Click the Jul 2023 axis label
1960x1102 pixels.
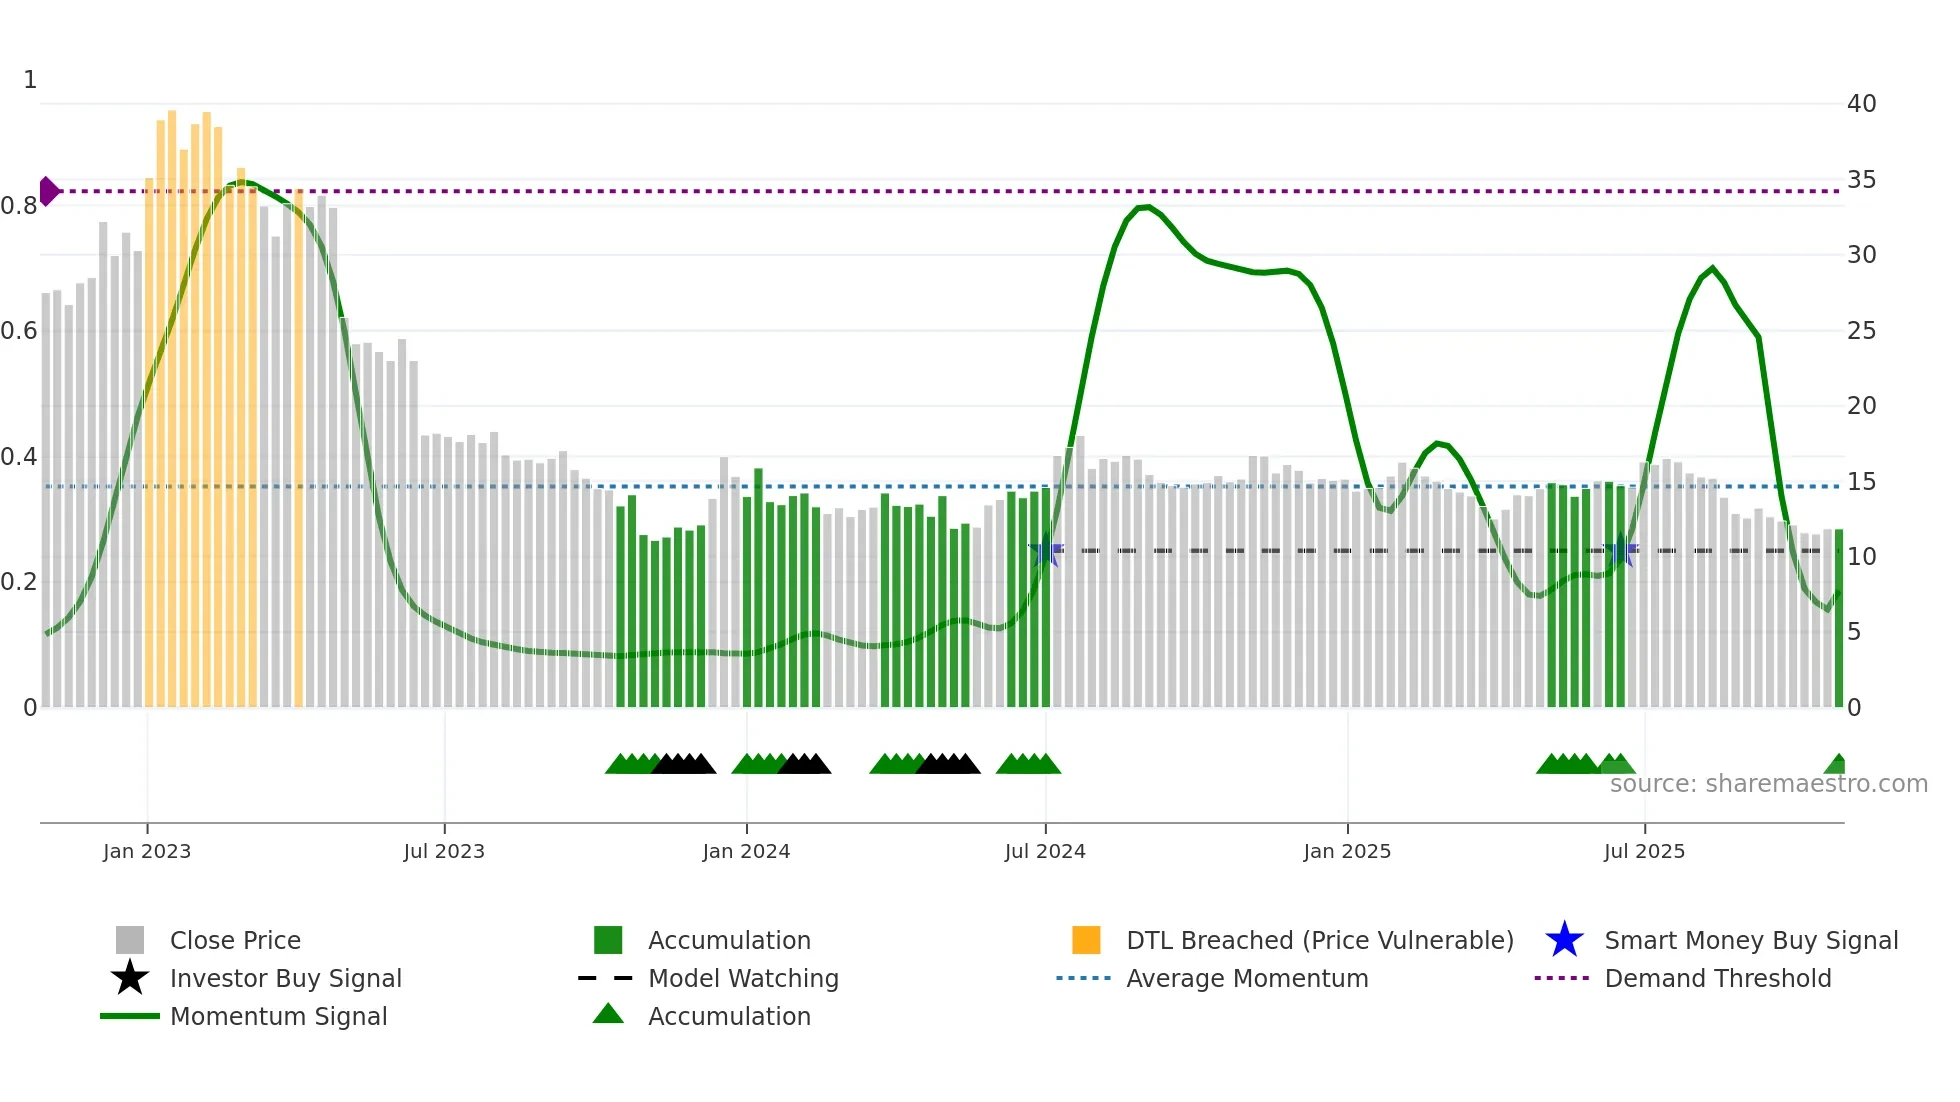click(x=444, y=851)
